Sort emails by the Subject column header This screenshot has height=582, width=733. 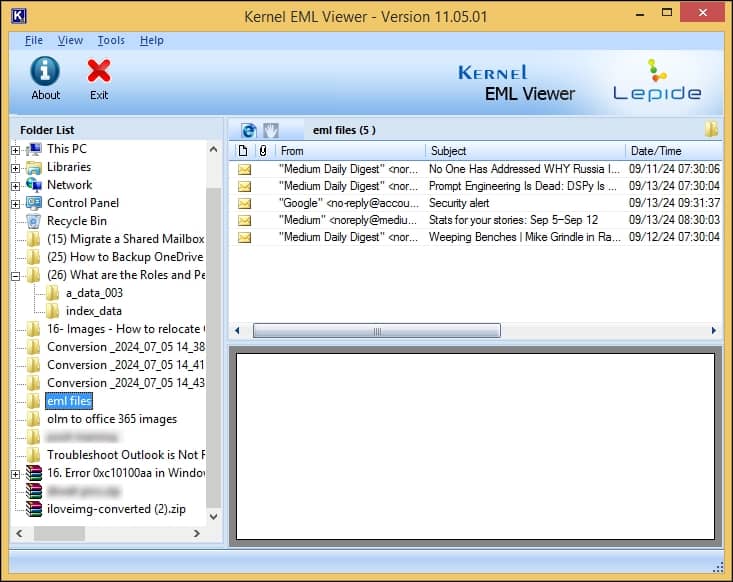pyautogui.click(x=525, y=151)
